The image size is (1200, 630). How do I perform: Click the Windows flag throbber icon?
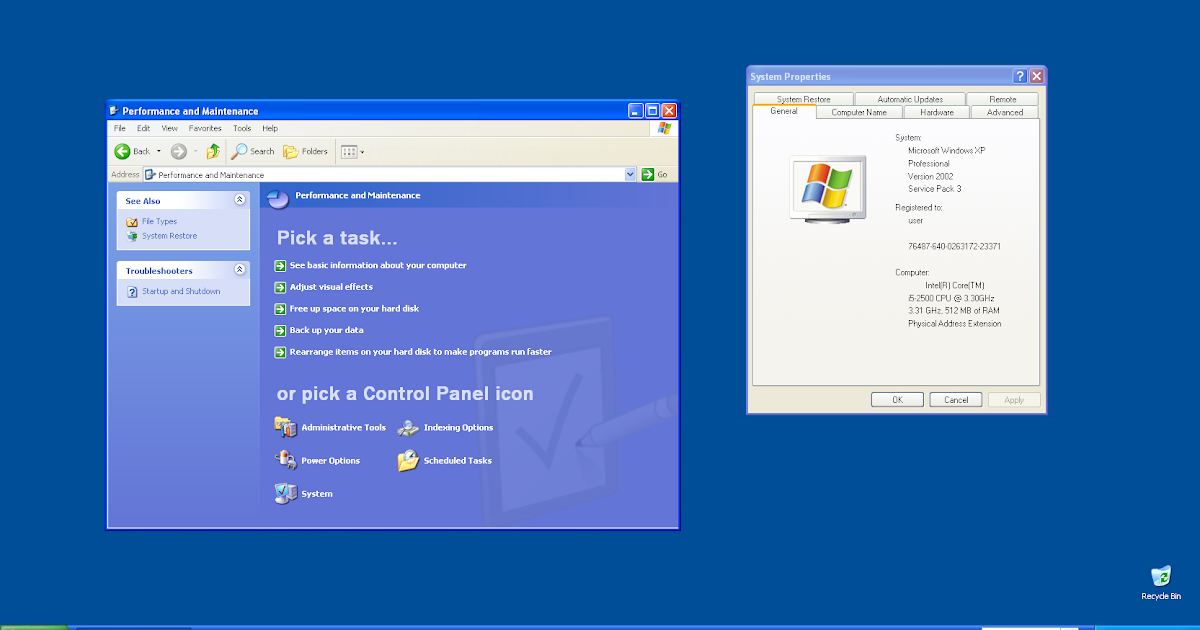coord(665,128)
